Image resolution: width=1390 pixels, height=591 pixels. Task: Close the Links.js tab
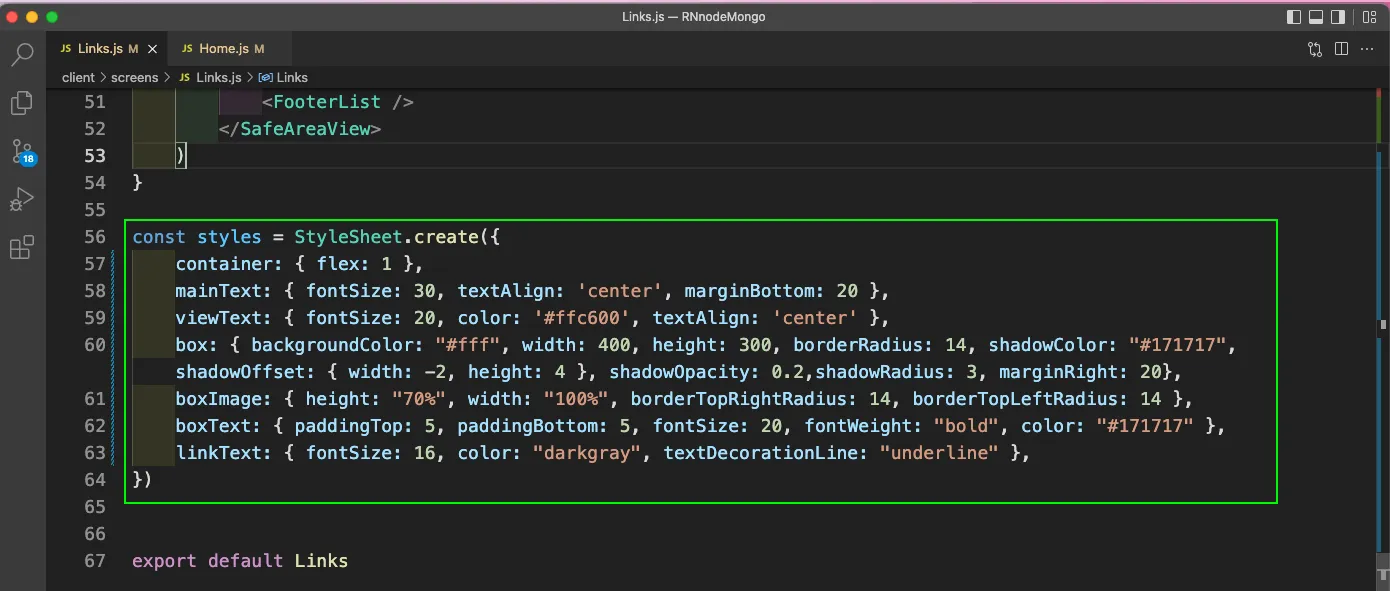point(153,48)
